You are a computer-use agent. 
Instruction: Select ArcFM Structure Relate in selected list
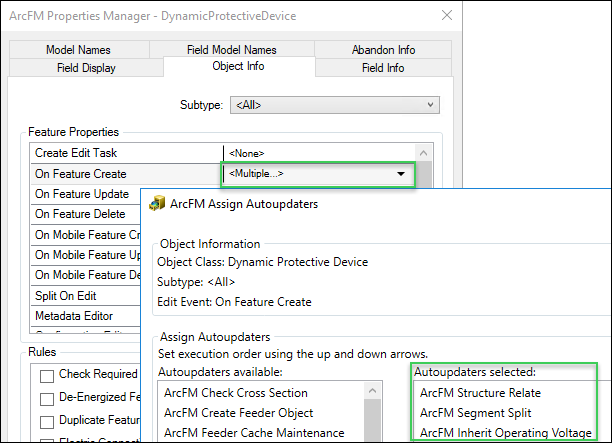480,393
